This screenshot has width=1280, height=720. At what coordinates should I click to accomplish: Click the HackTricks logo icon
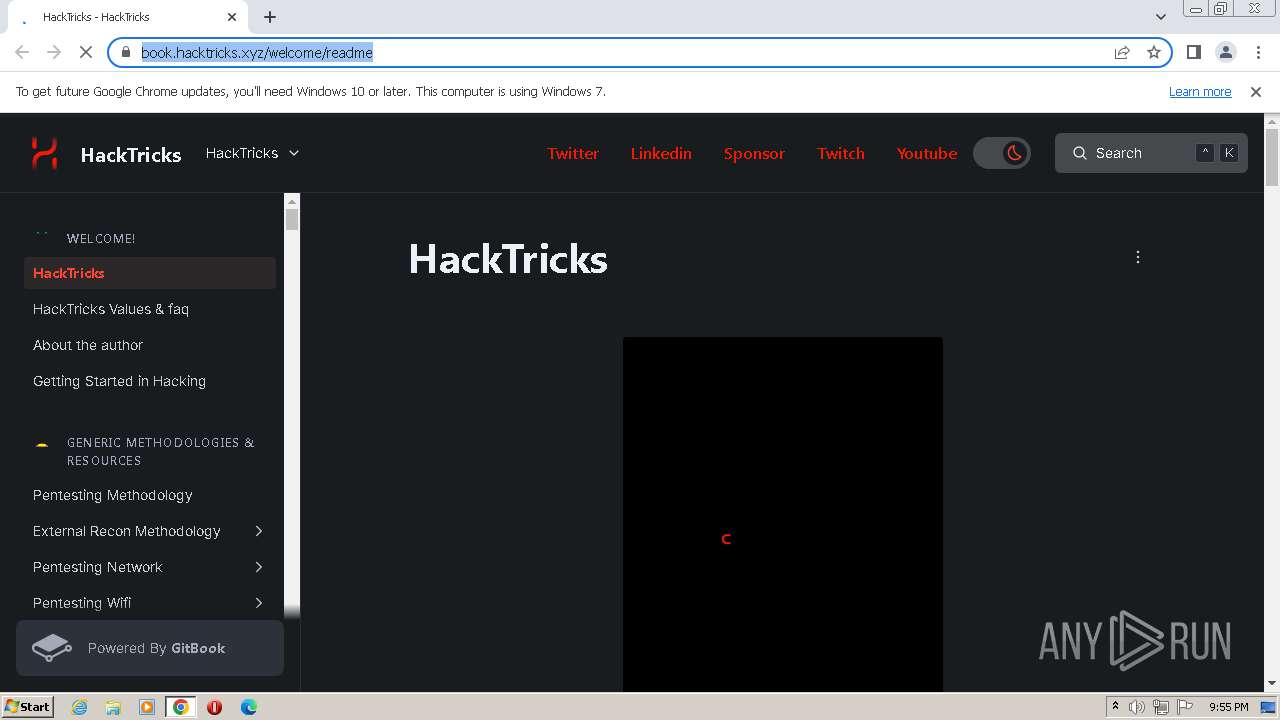pos(44,153)
